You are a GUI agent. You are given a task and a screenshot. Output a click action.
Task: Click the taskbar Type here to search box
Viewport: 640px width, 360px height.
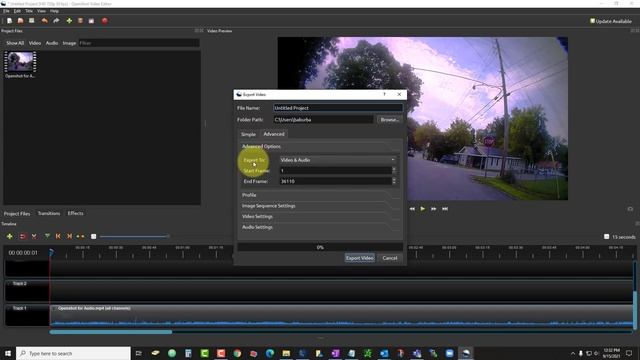[x=73, y=353]
